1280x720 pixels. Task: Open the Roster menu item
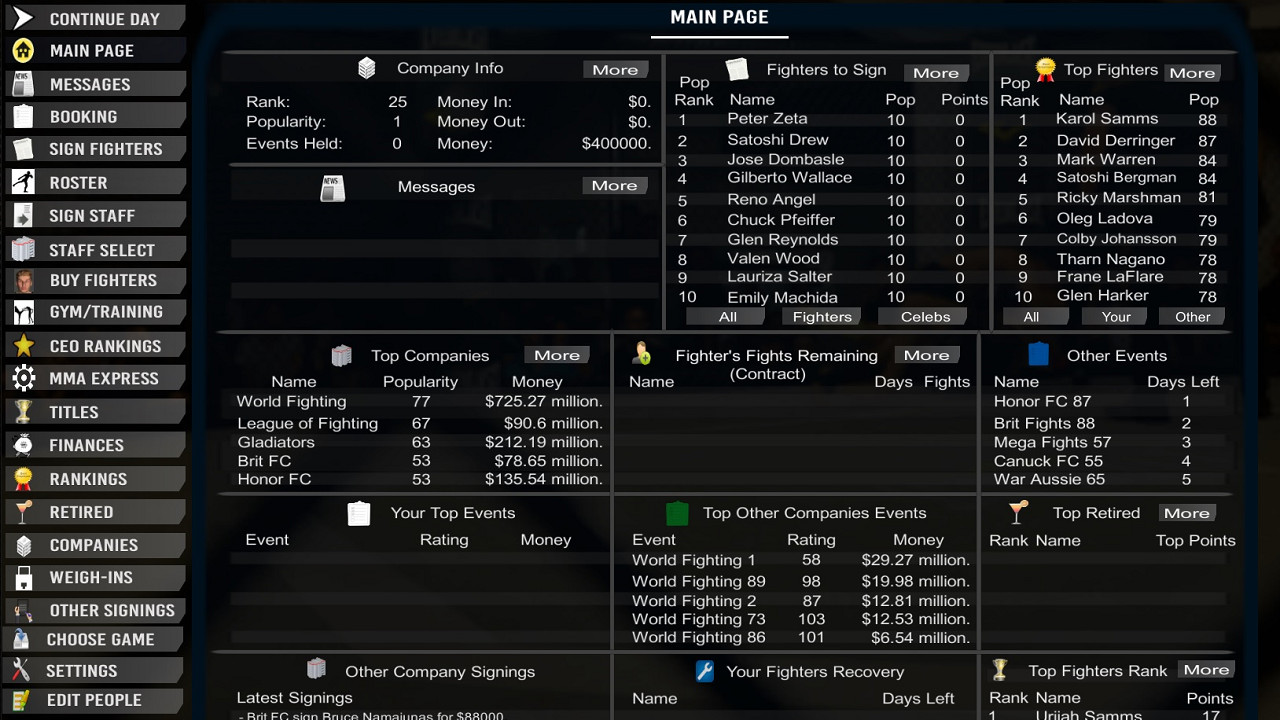coord(78,183)
